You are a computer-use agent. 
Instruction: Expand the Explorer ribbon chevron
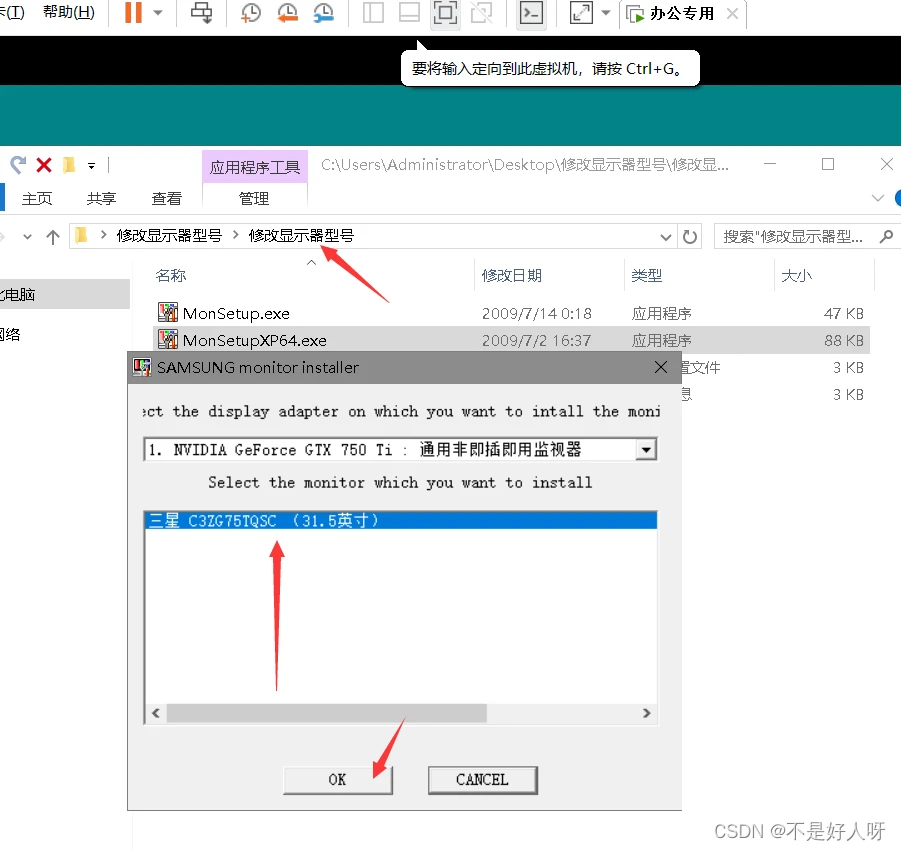877,198
